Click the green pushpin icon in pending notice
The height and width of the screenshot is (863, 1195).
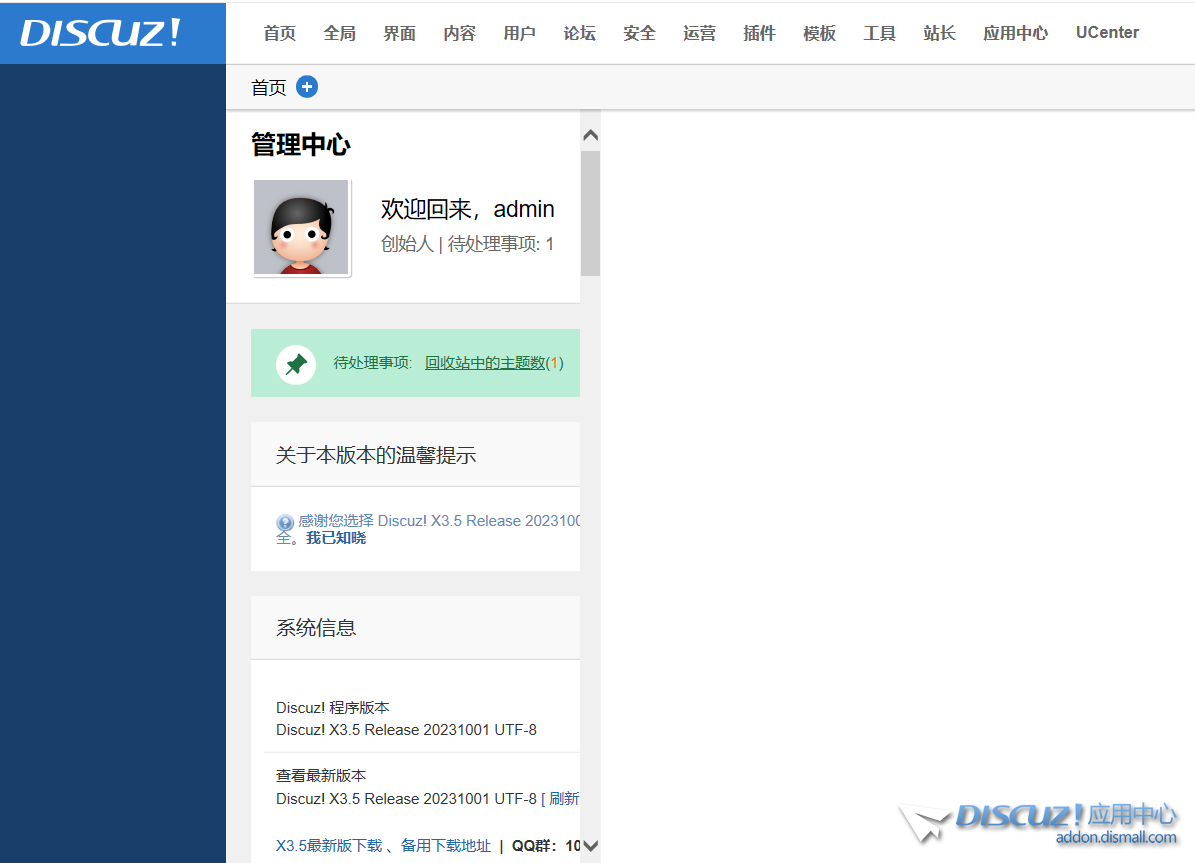pos(296,364)
